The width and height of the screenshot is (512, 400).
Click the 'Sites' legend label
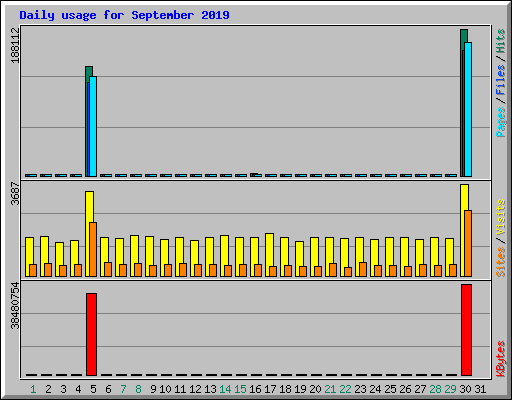[x=501, y=262]
